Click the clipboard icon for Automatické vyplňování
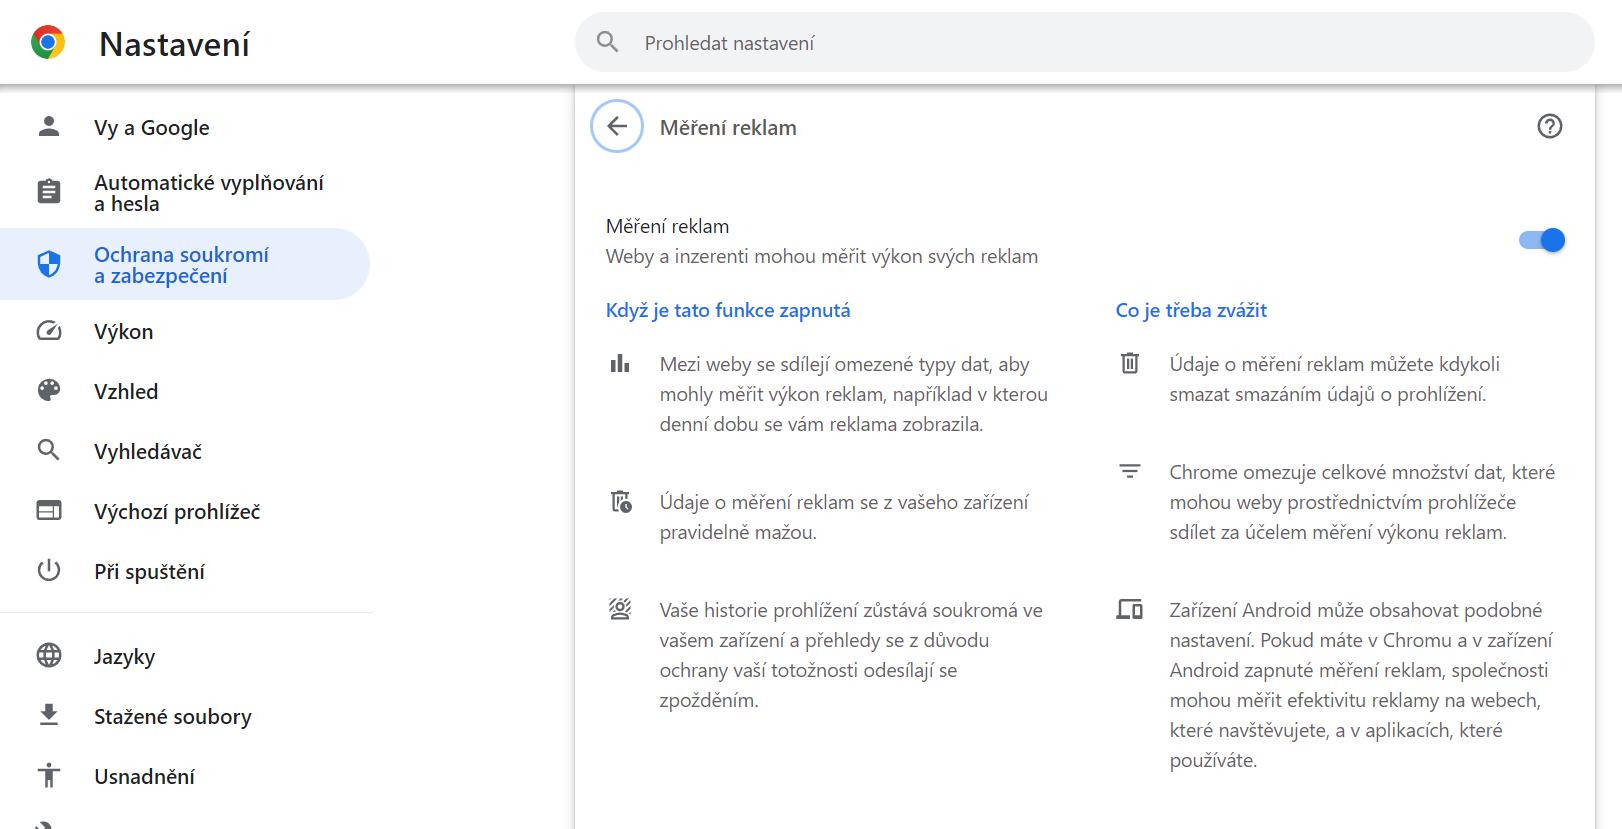 click(48, 192)
